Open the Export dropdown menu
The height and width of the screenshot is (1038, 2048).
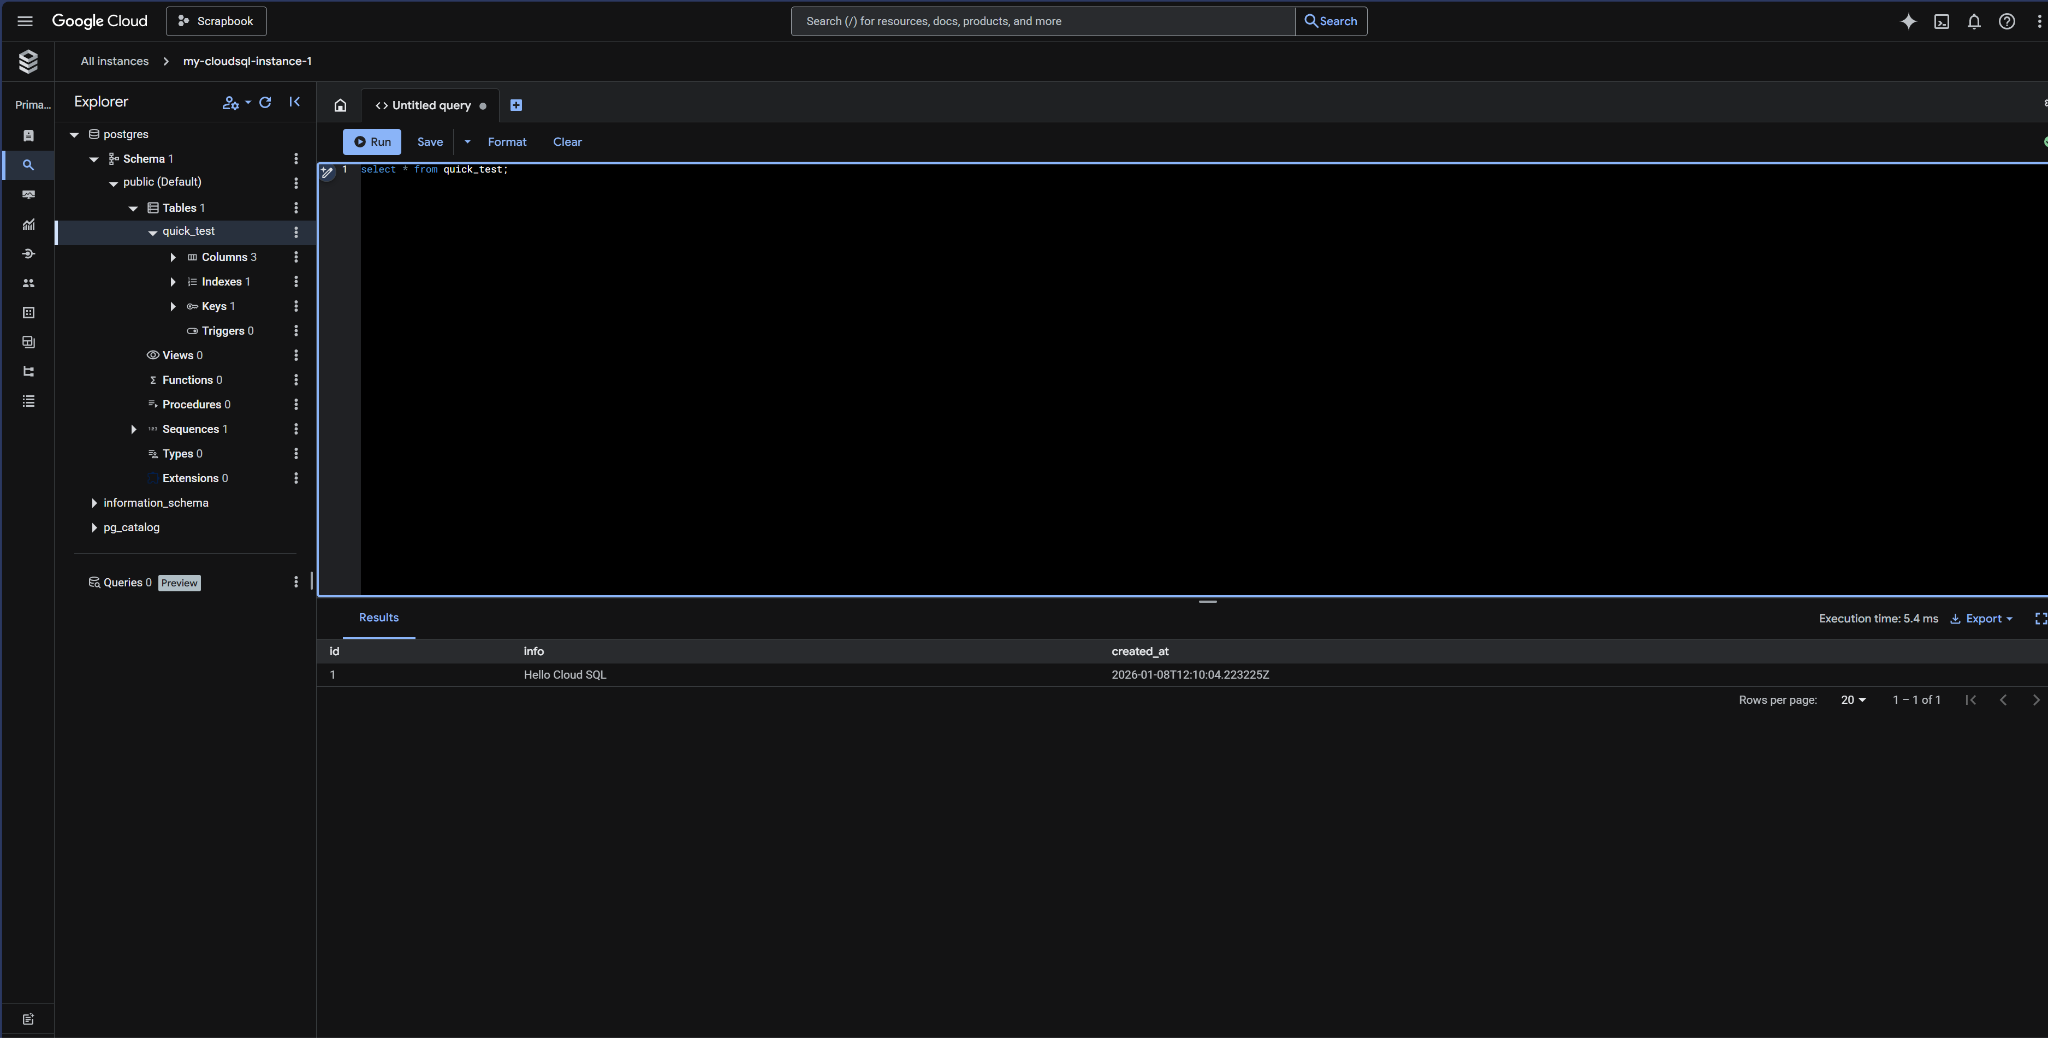pyautogui.click(x=1982, y=619)
